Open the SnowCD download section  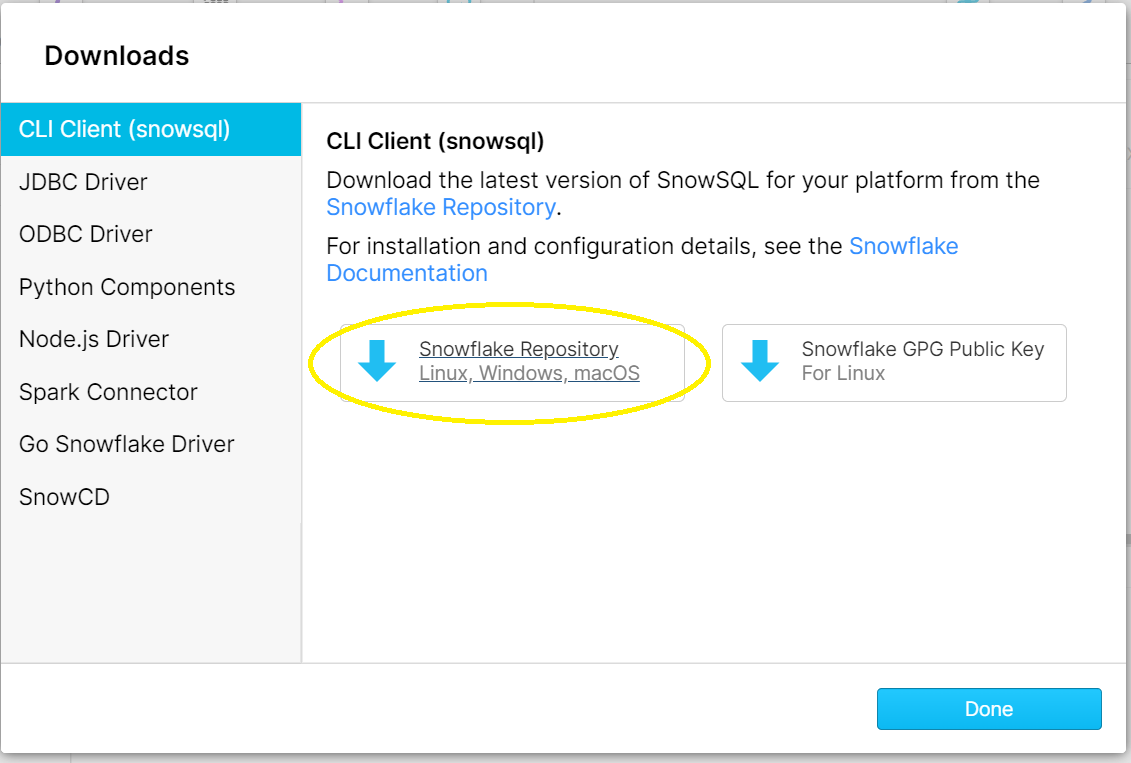point(64,496)
